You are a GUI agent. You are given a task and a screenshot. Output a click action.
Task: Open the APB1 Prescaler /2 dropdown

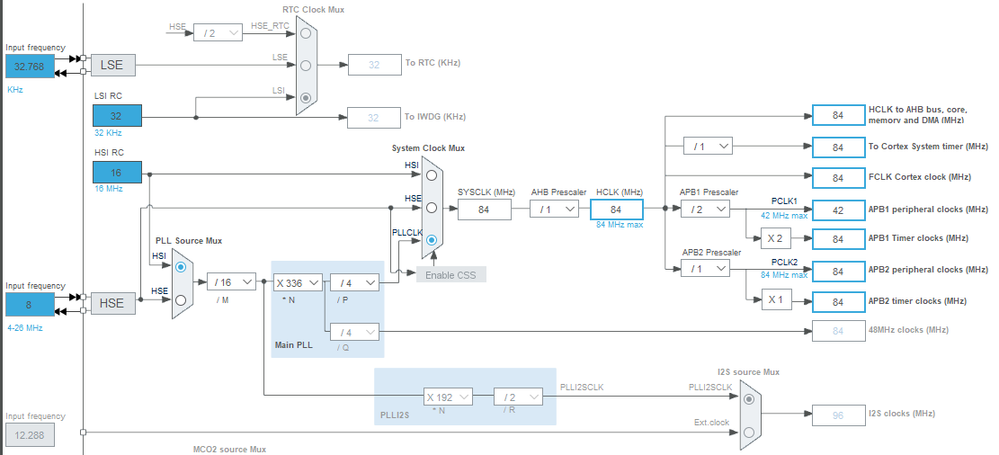(x=705, y=208)
